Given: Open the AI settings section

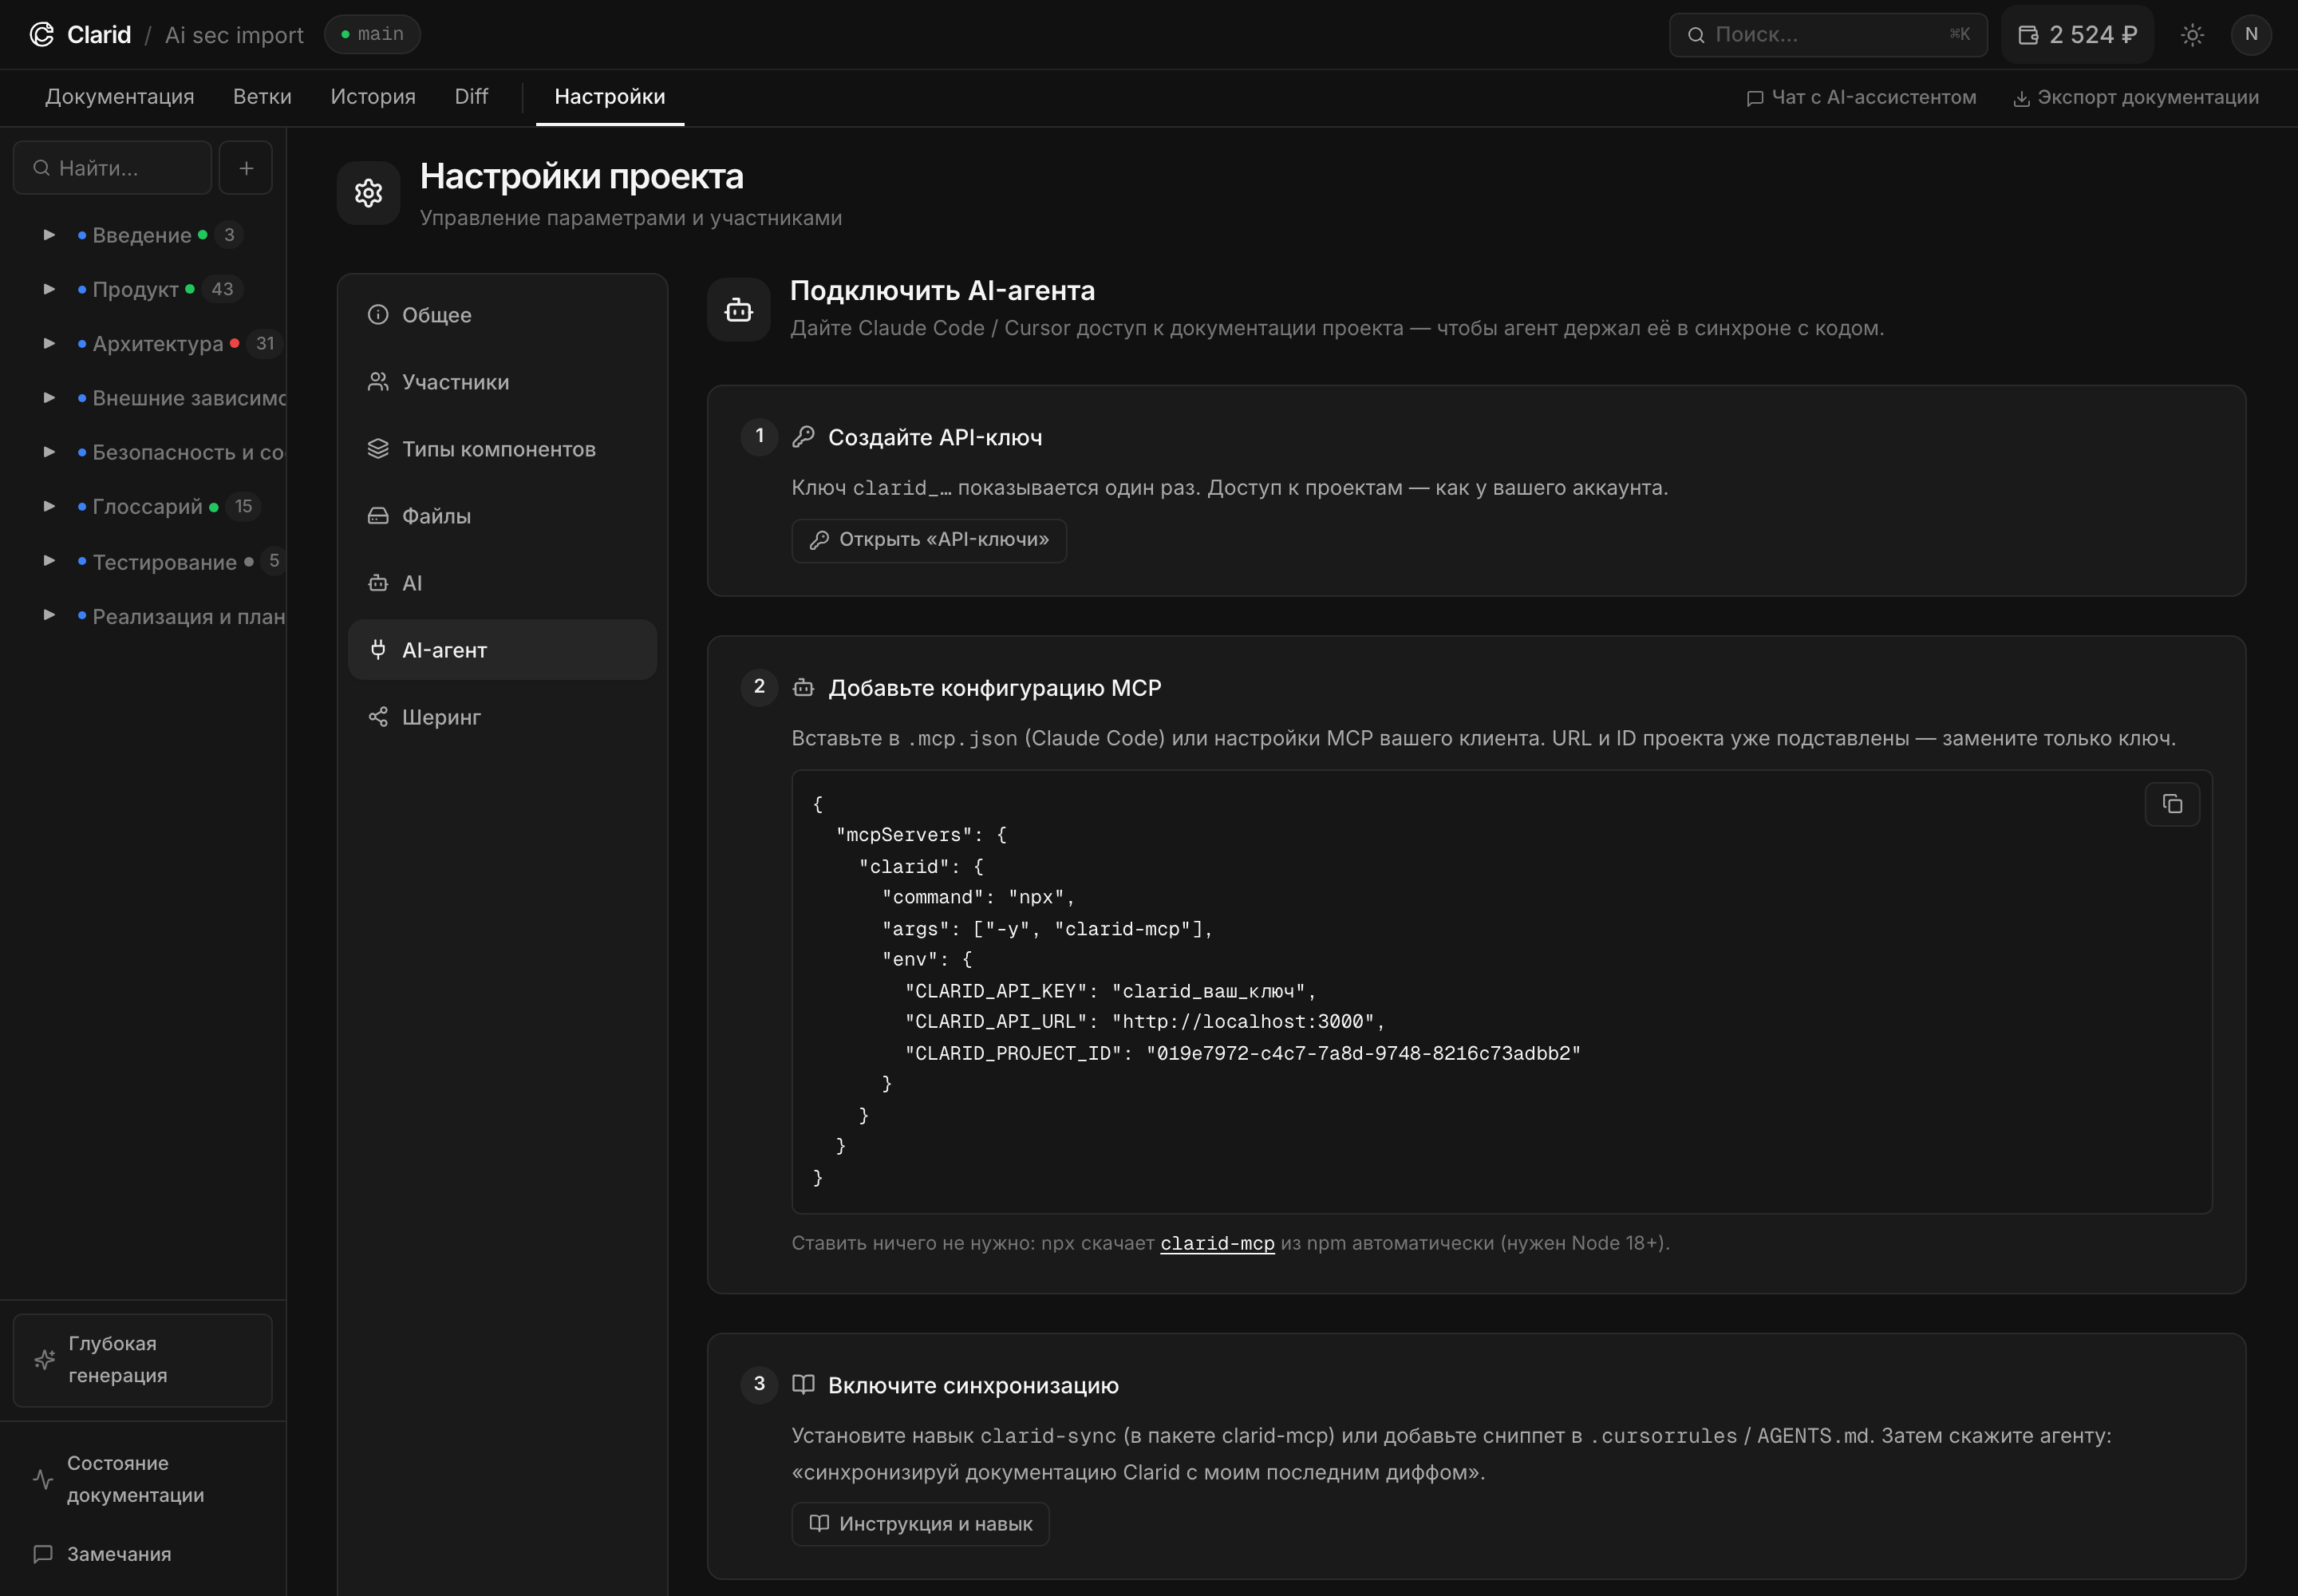Looking at the screenshot, I should click(x=502, y=583).
